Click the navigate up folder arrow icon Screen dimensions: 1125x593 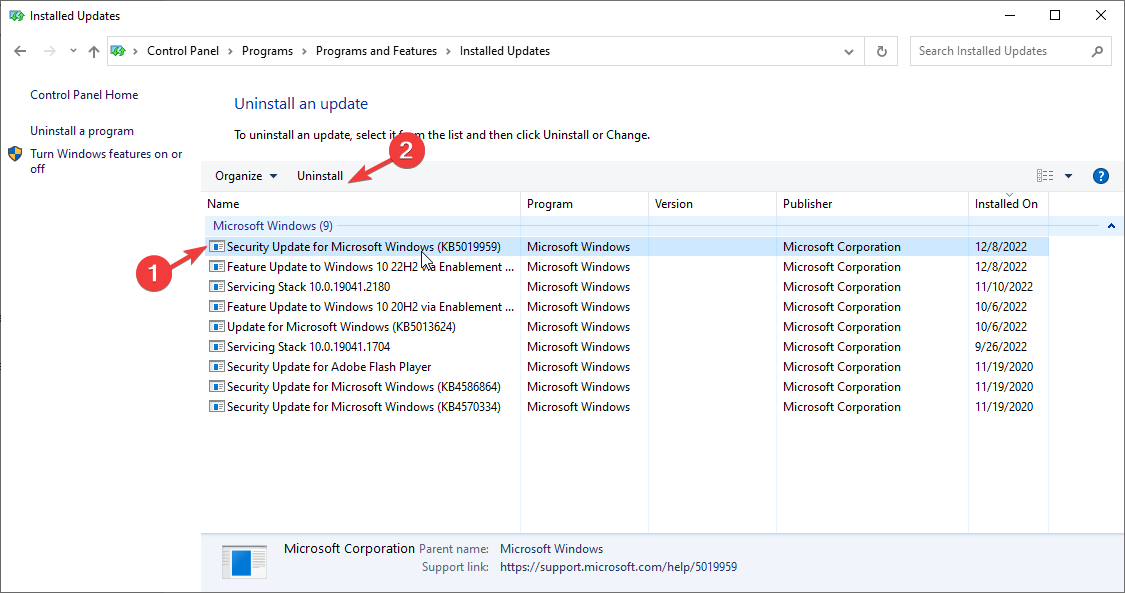(93, 50)
